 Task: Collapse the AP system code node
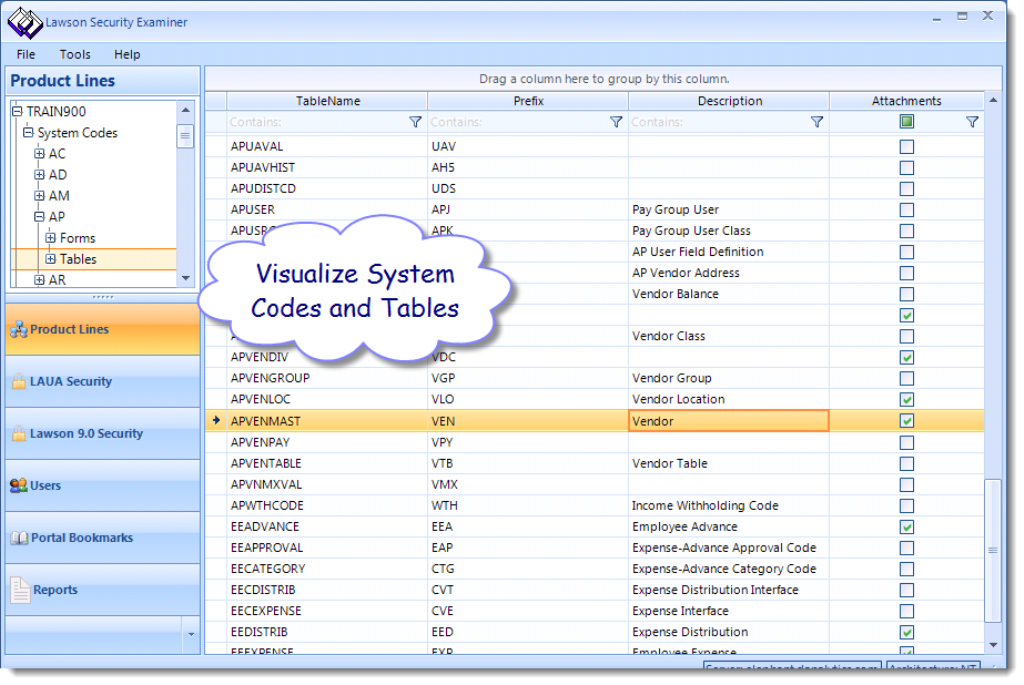pyautogui.click(x=39, y=216)
